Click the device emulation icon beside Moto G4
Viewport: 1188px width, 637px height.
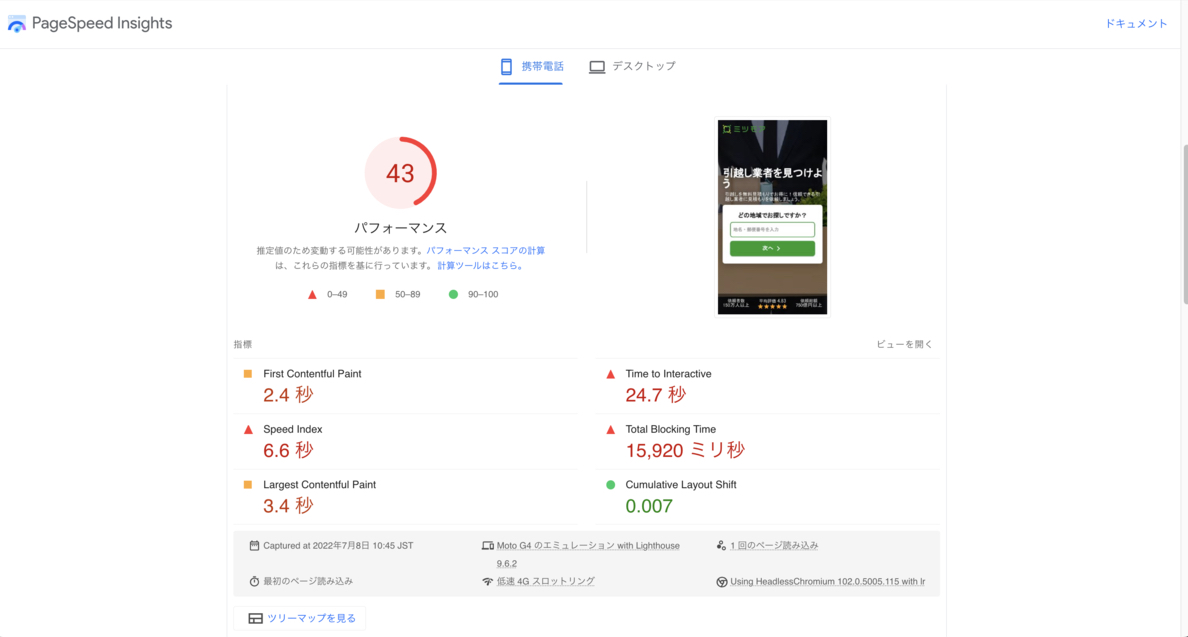tap(488, 545)
